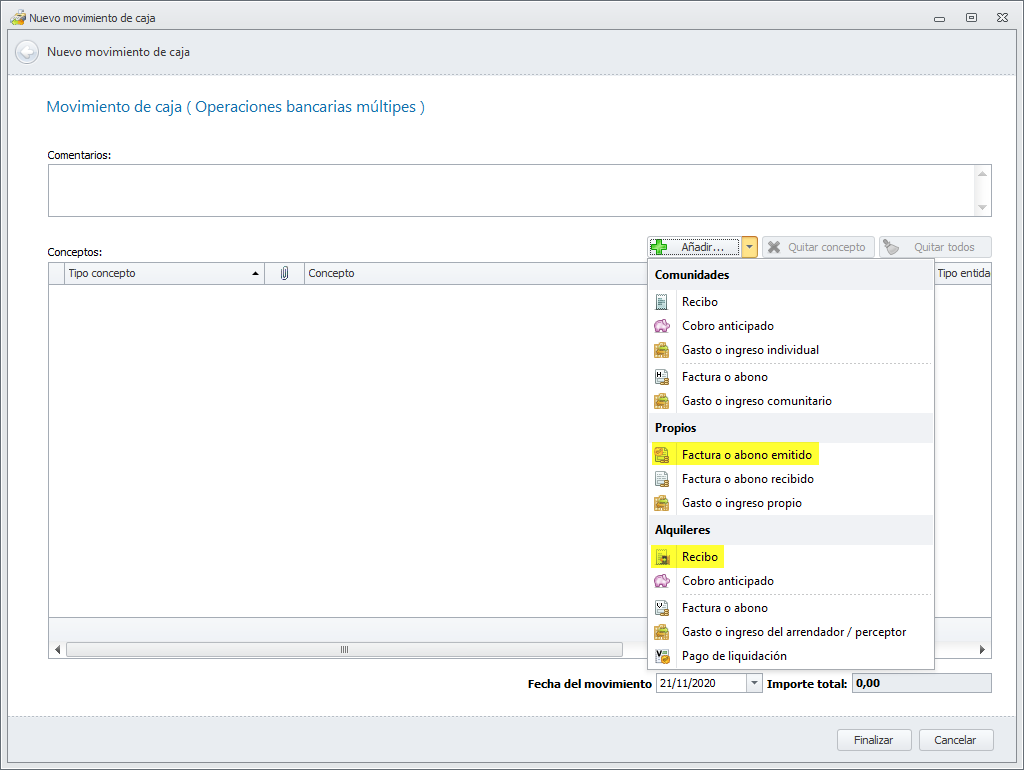This screenshot has width=1024, height=770.
Task: Maximize the Nuevo movimiento de caja window
Action: (971, 18)
